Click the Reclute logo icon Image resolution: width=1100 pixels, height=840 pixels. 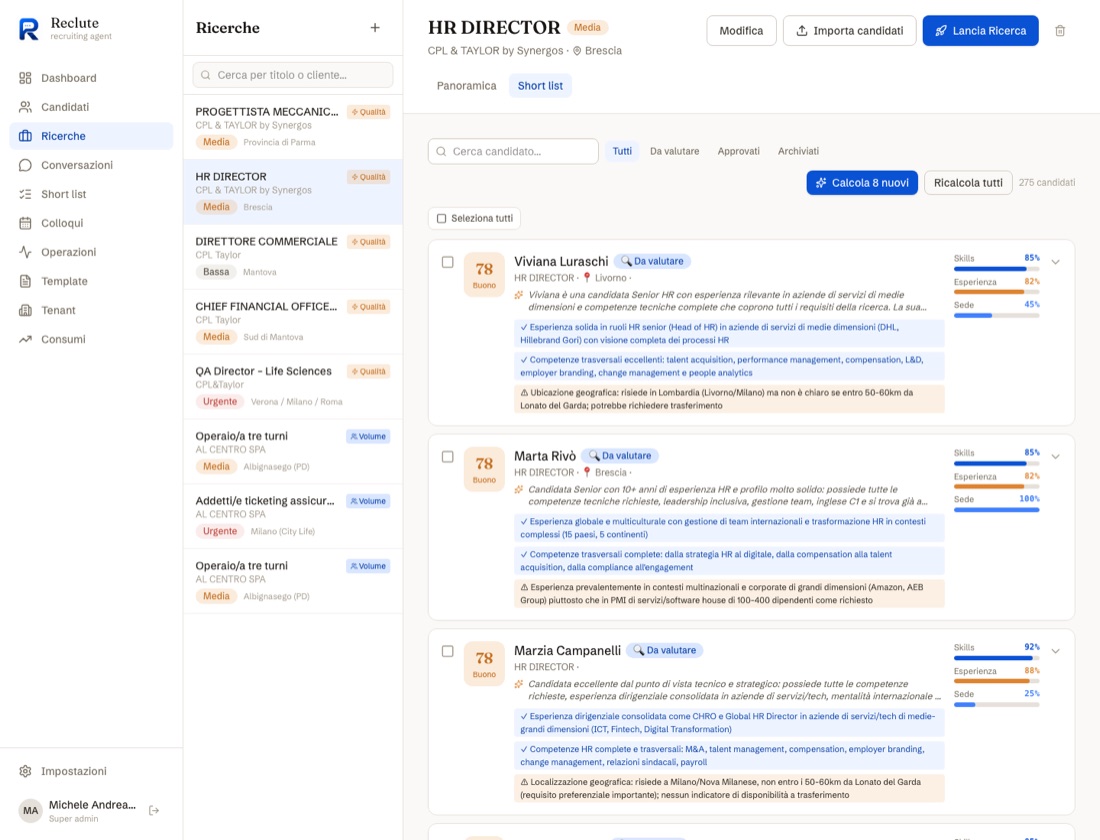pos(29,29)
